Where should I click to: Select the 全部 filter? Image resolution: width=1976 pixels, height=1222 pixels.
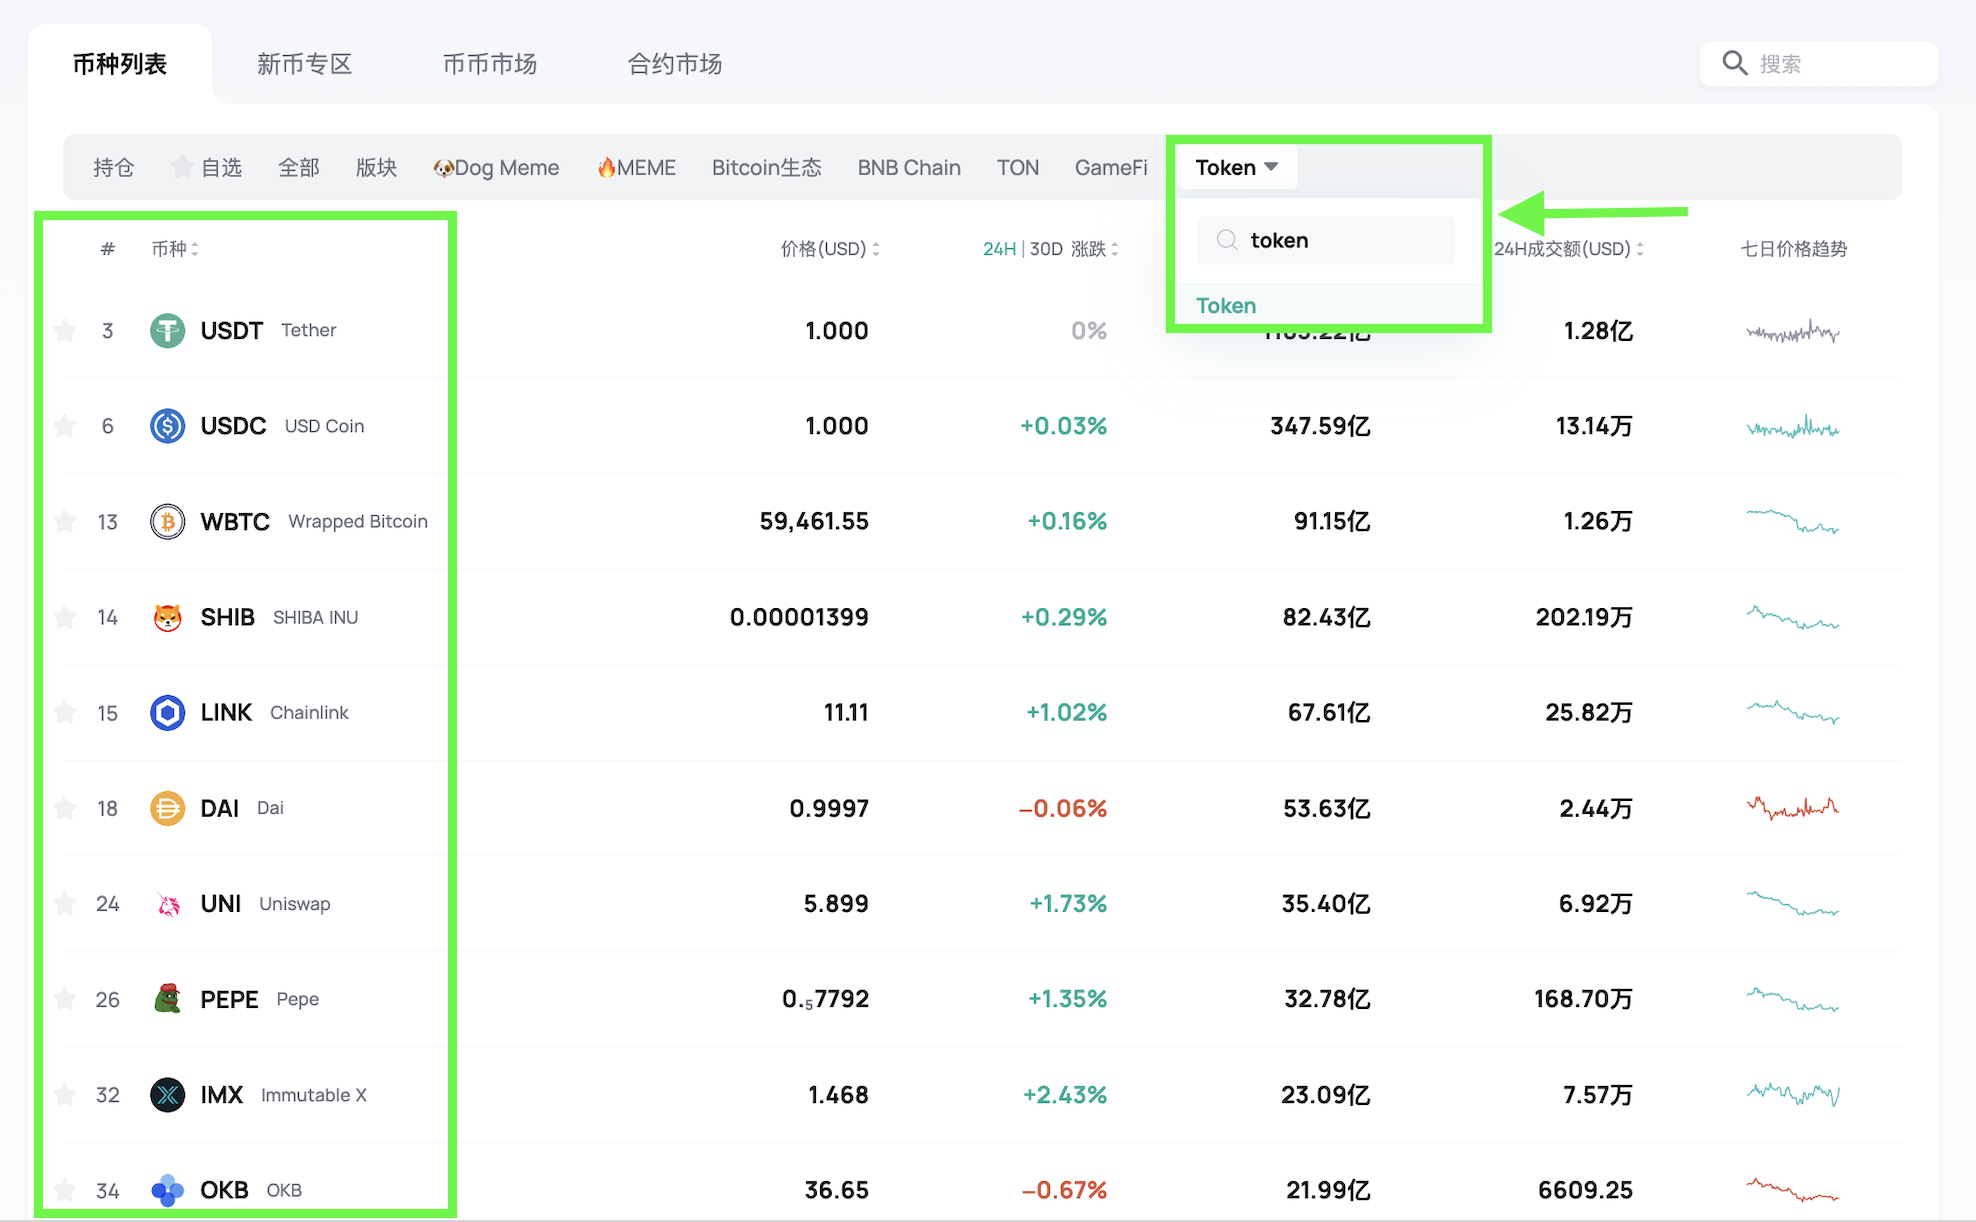pos(299,167)
